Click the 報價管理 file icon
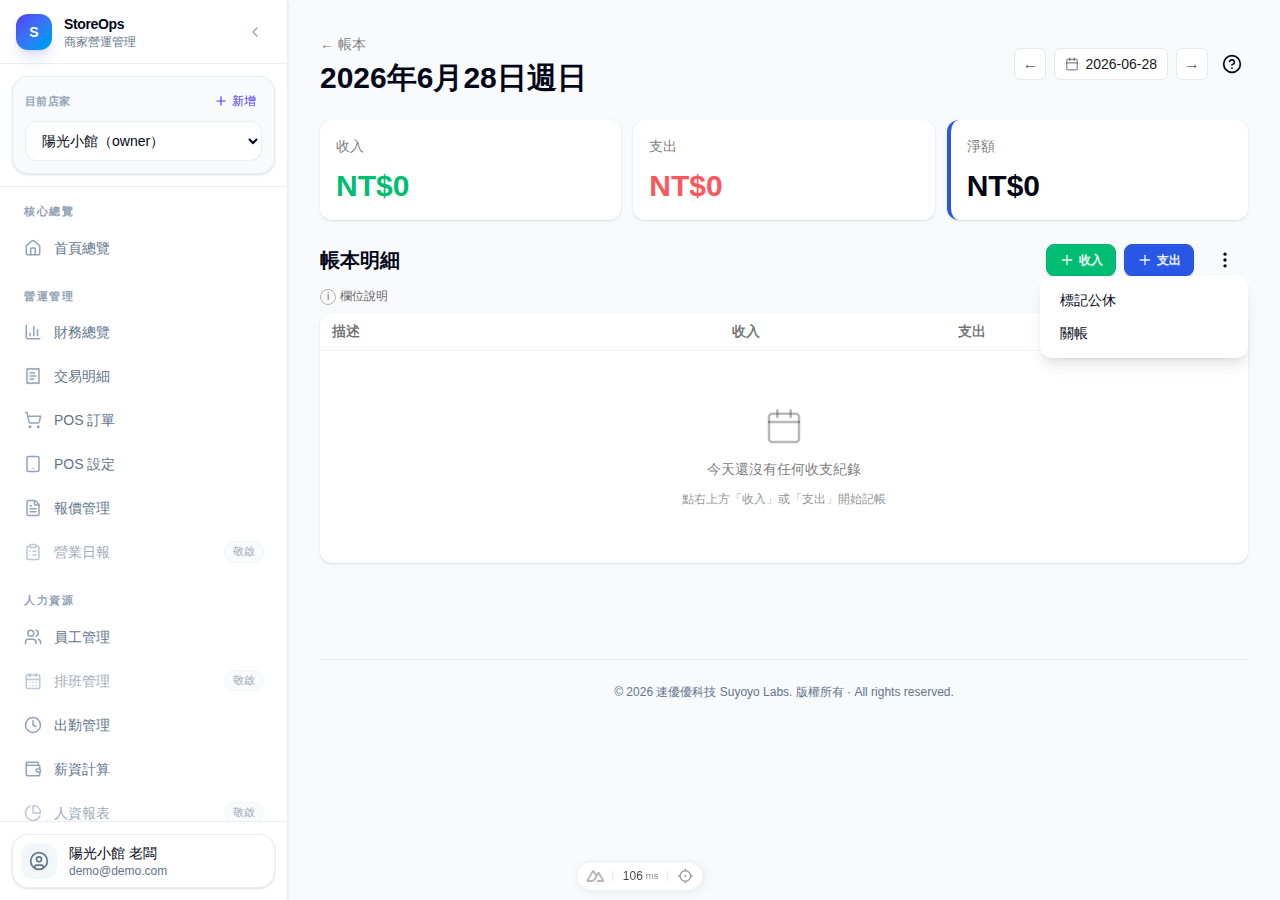 (x=33, y=508)
